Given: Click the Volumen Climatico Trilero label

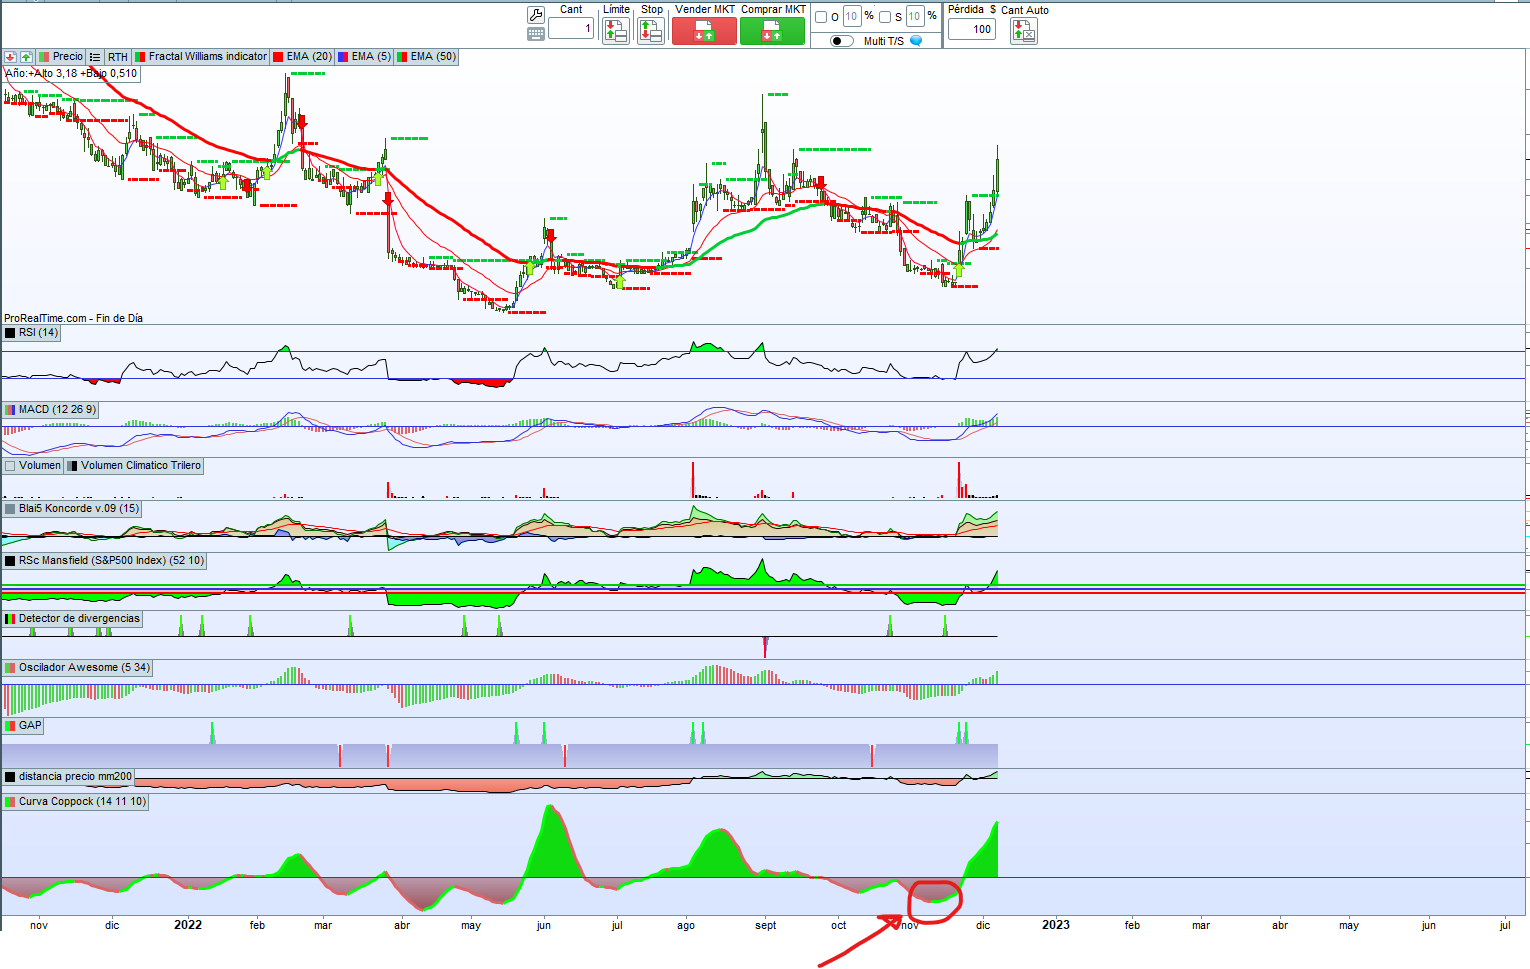Looking at the screenshot, I should tap(141, 466).
